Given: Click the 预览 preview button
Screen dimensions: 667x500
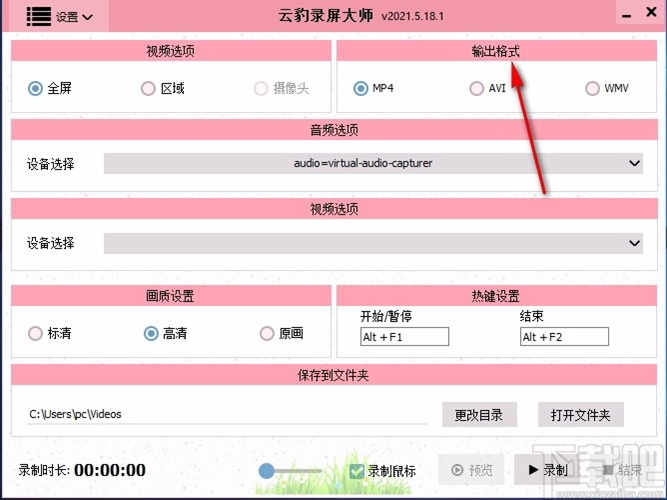Looking at the screenshot, I should 472,470.
